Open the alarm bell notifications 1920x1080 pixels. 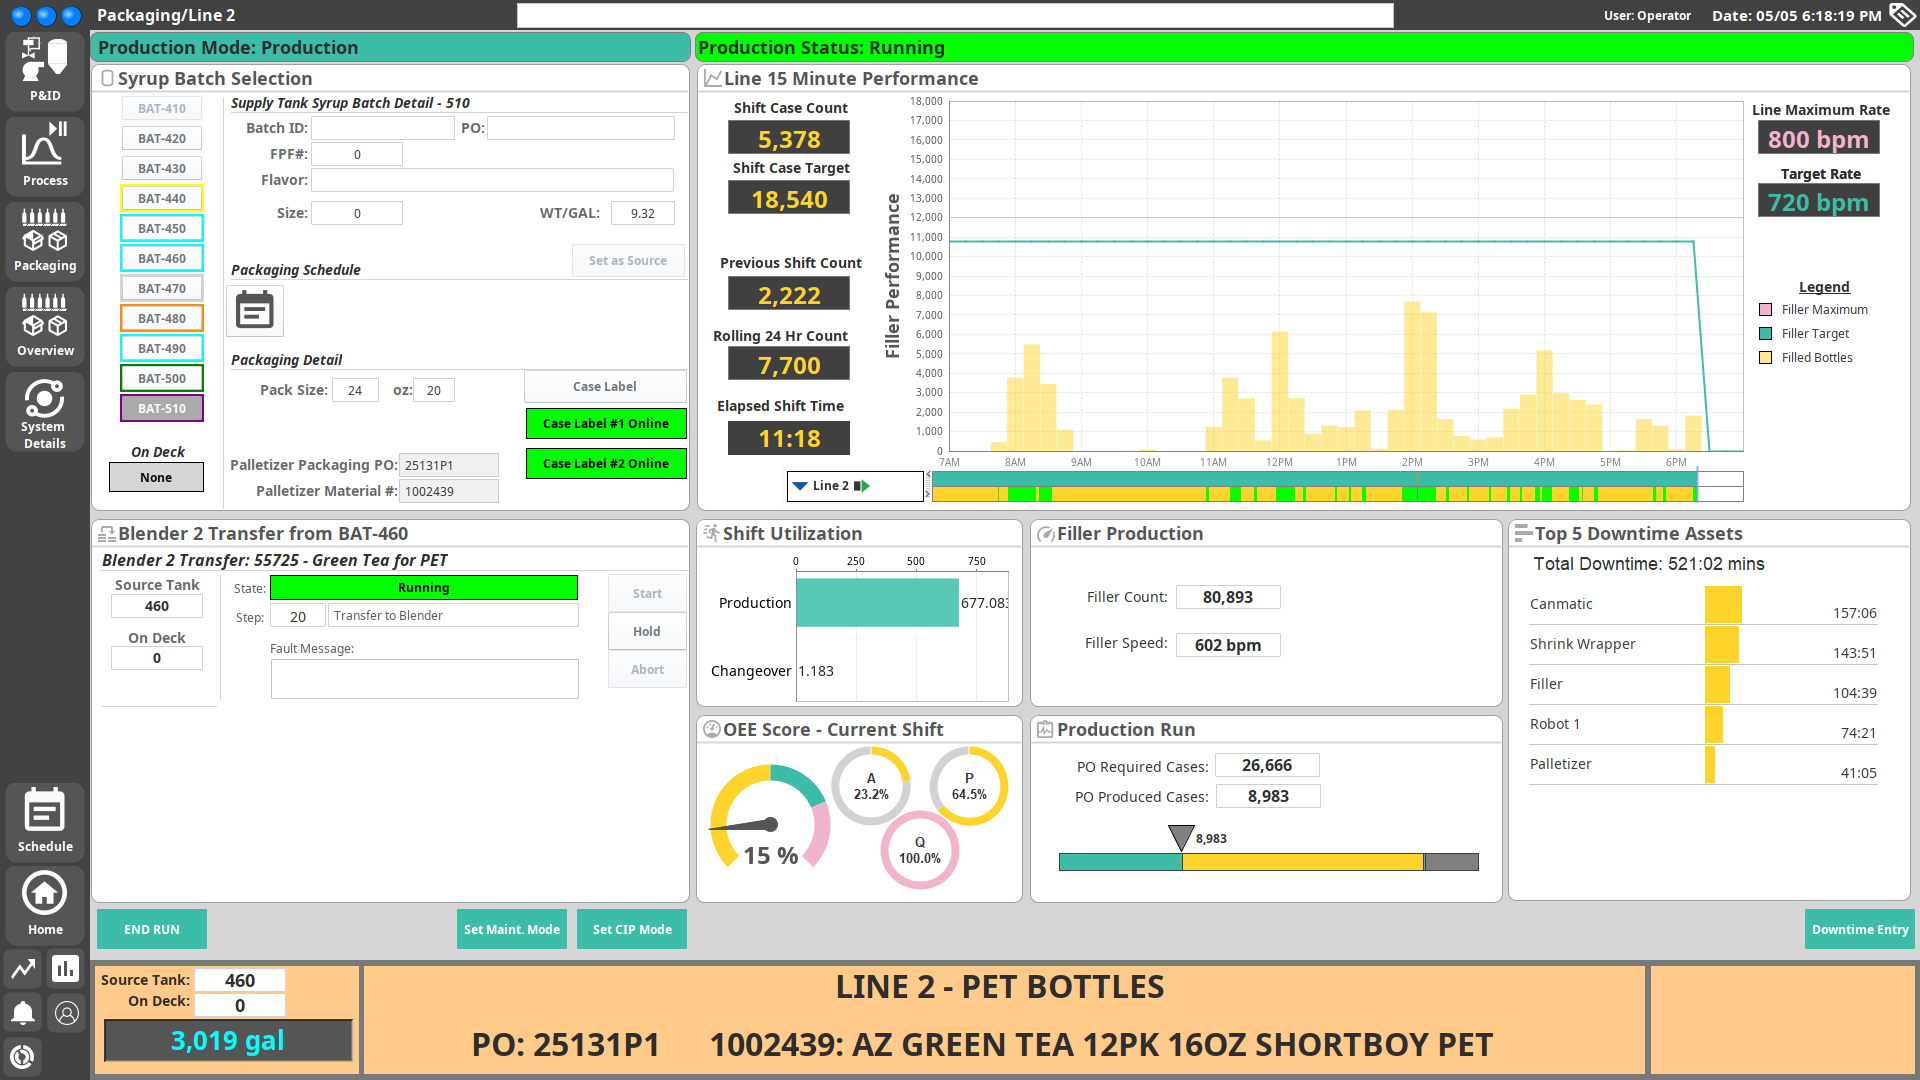23,1013
